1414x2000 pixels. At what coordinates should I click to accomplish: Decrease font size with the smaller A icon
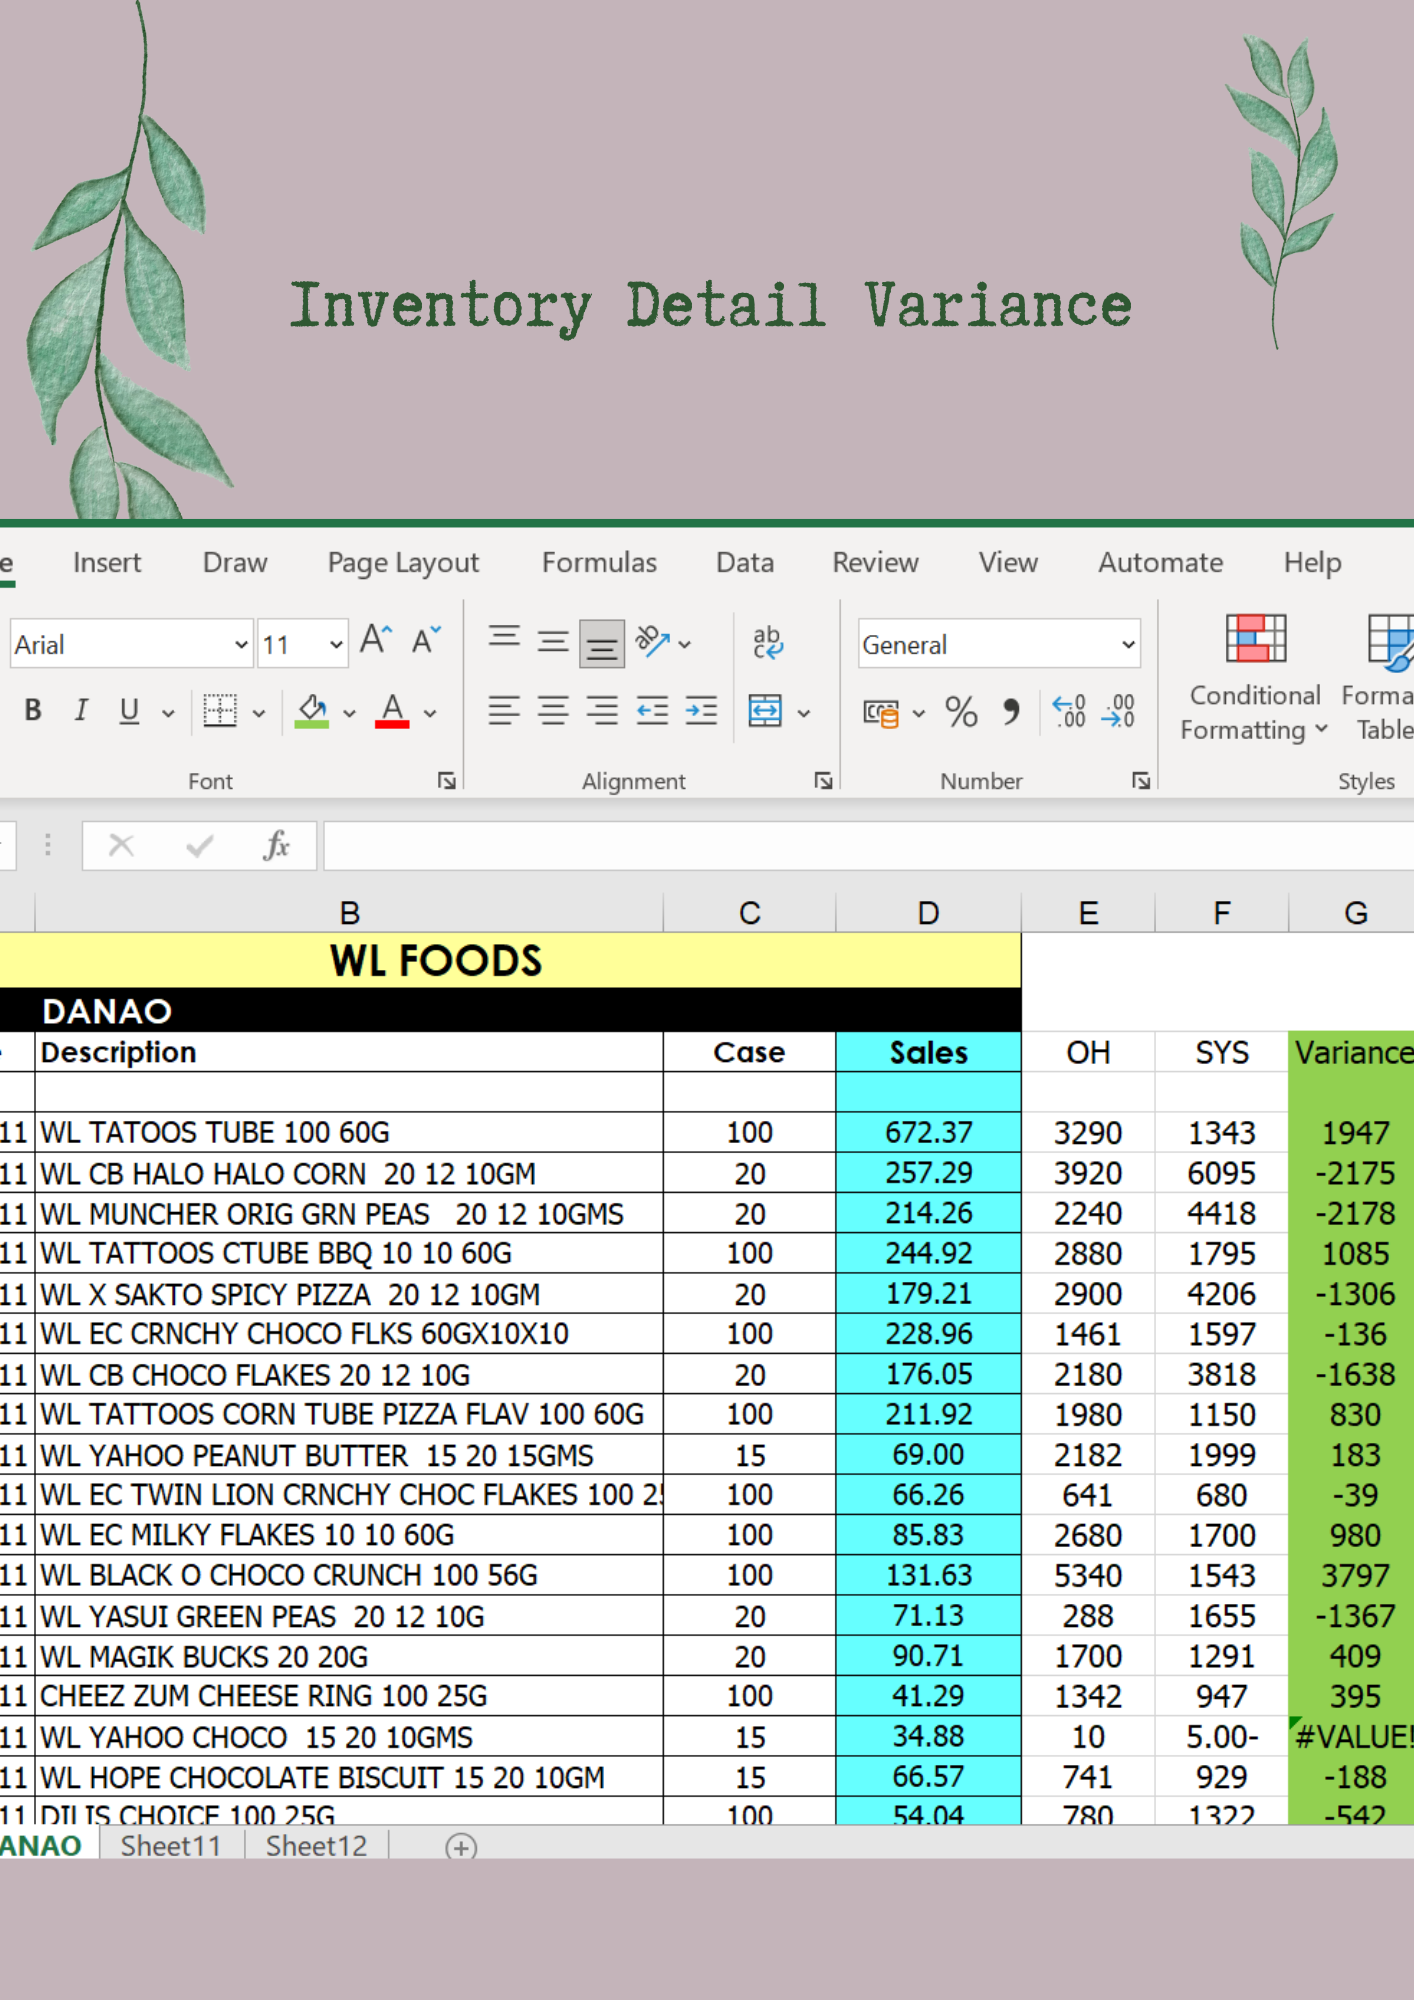pyautogui.click(x=426, y=640)
